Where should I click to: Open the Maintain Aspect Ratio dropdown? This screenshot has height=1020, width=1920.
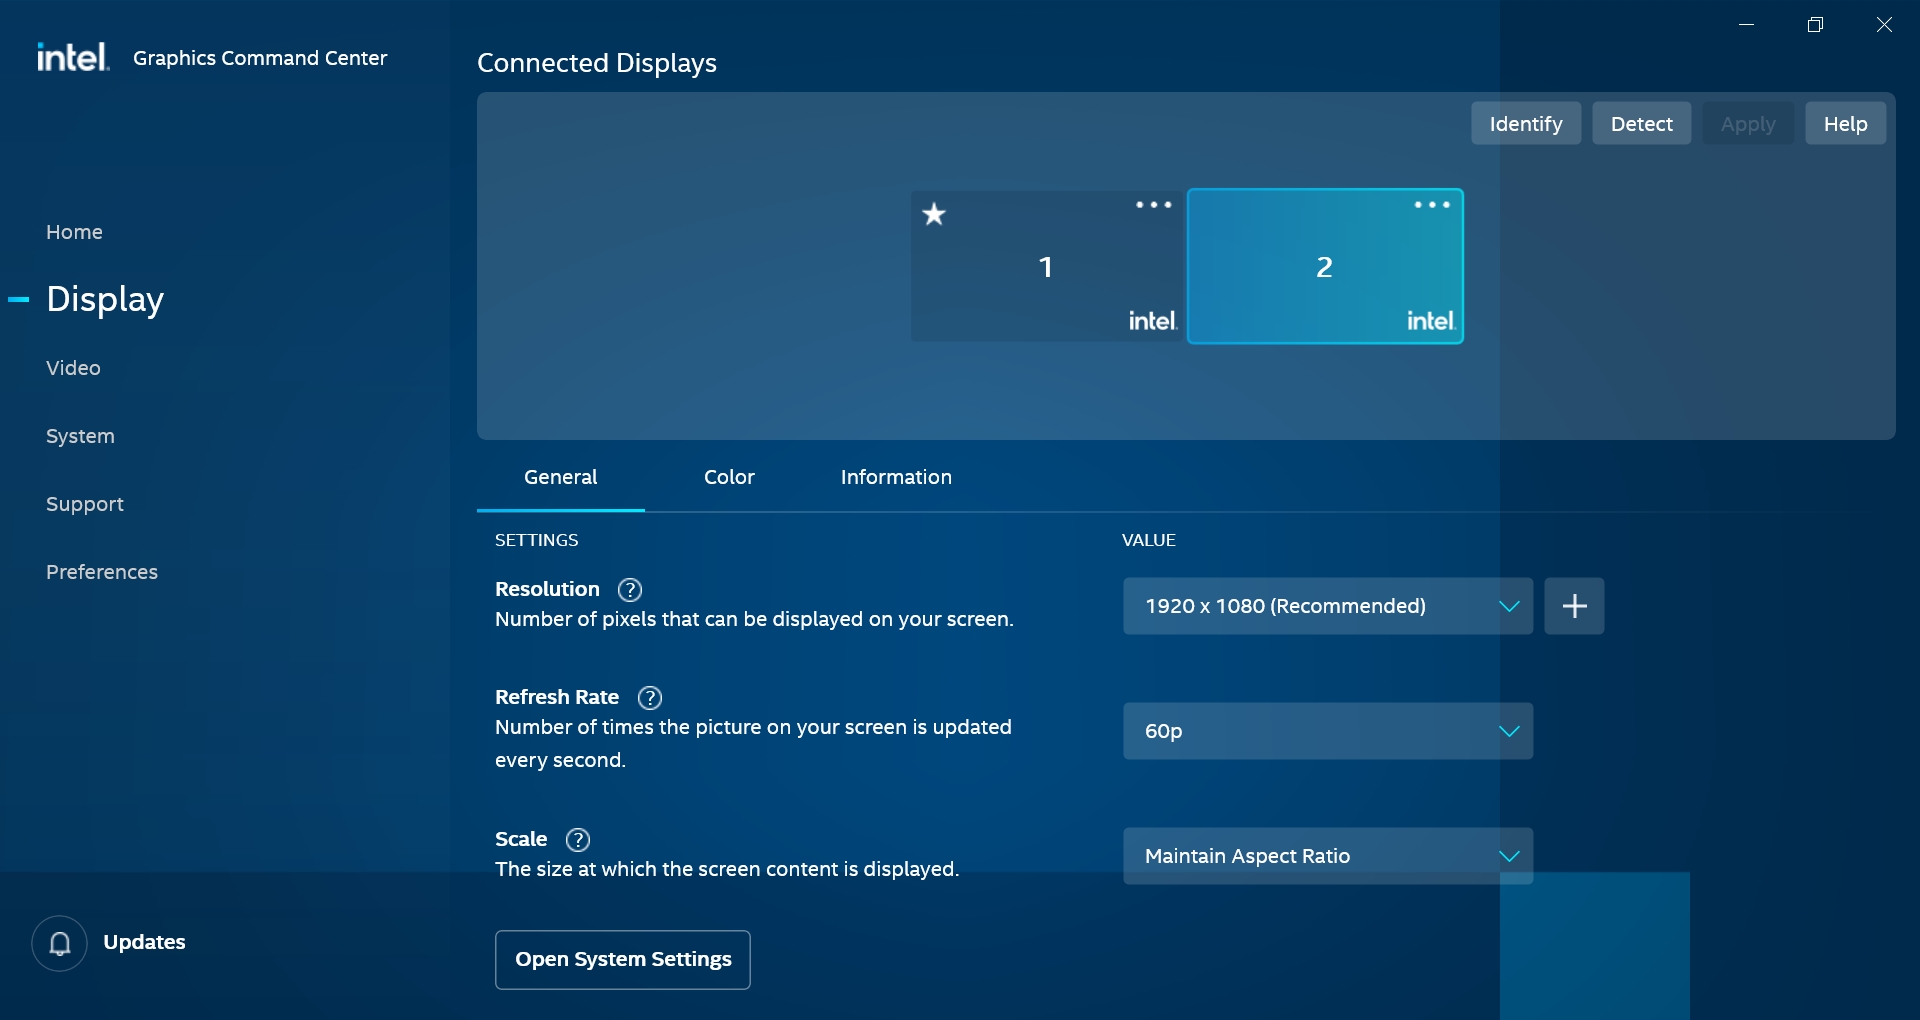click(1327, 856)
